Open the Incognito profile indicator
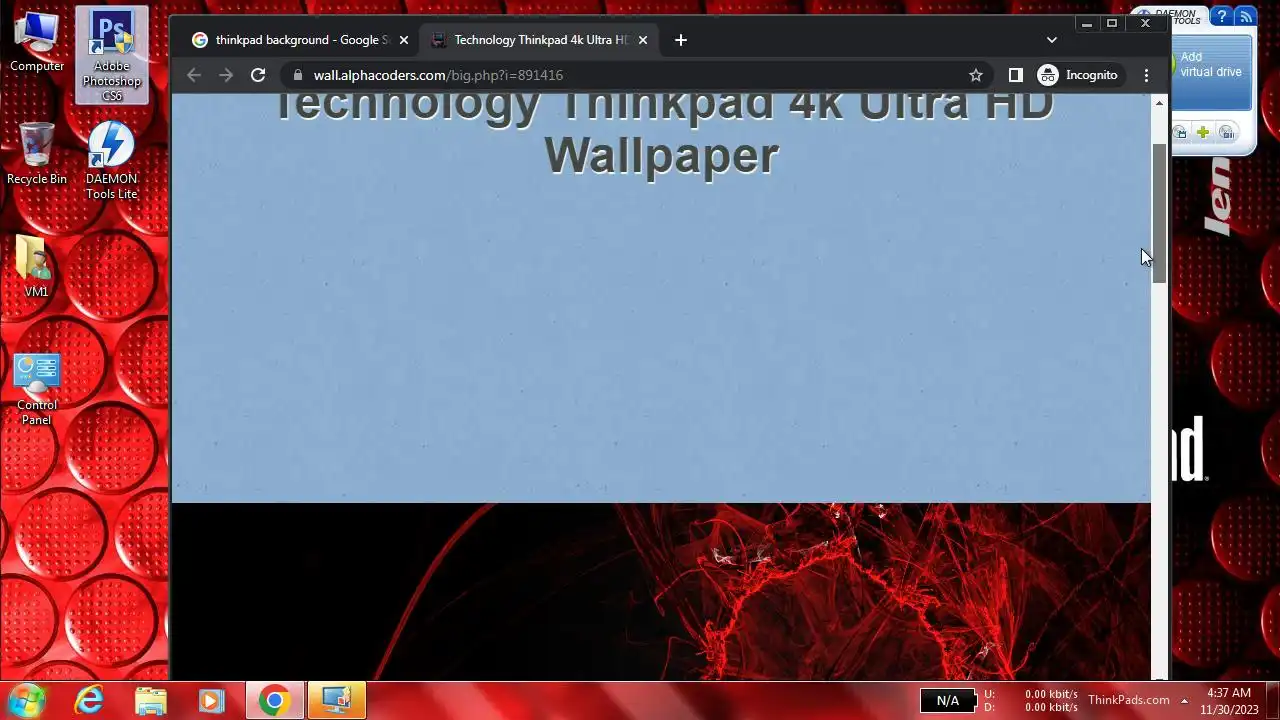 (x=1078, y=75)
